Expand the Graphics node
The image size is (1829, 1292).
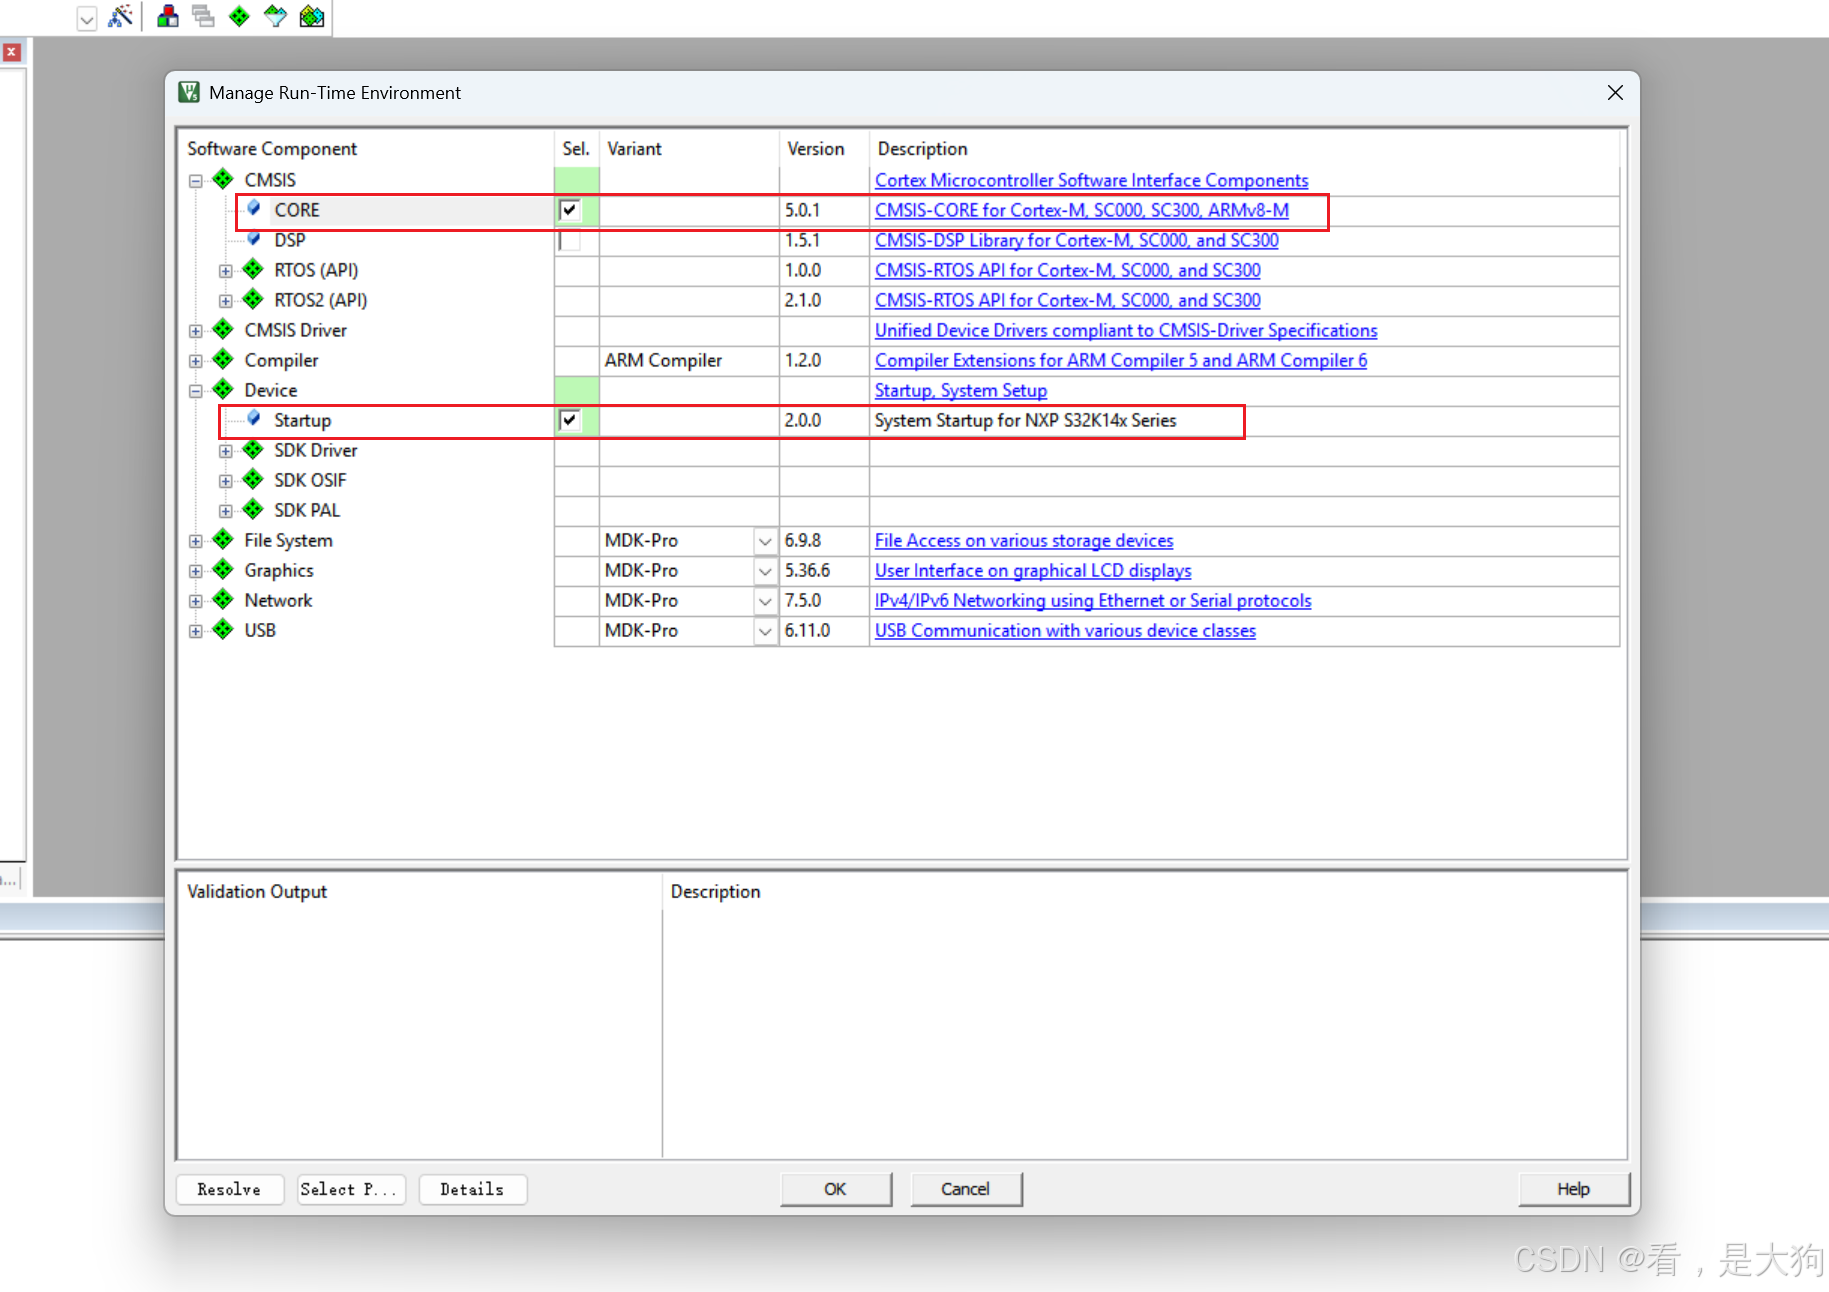[x=196, y=571]
